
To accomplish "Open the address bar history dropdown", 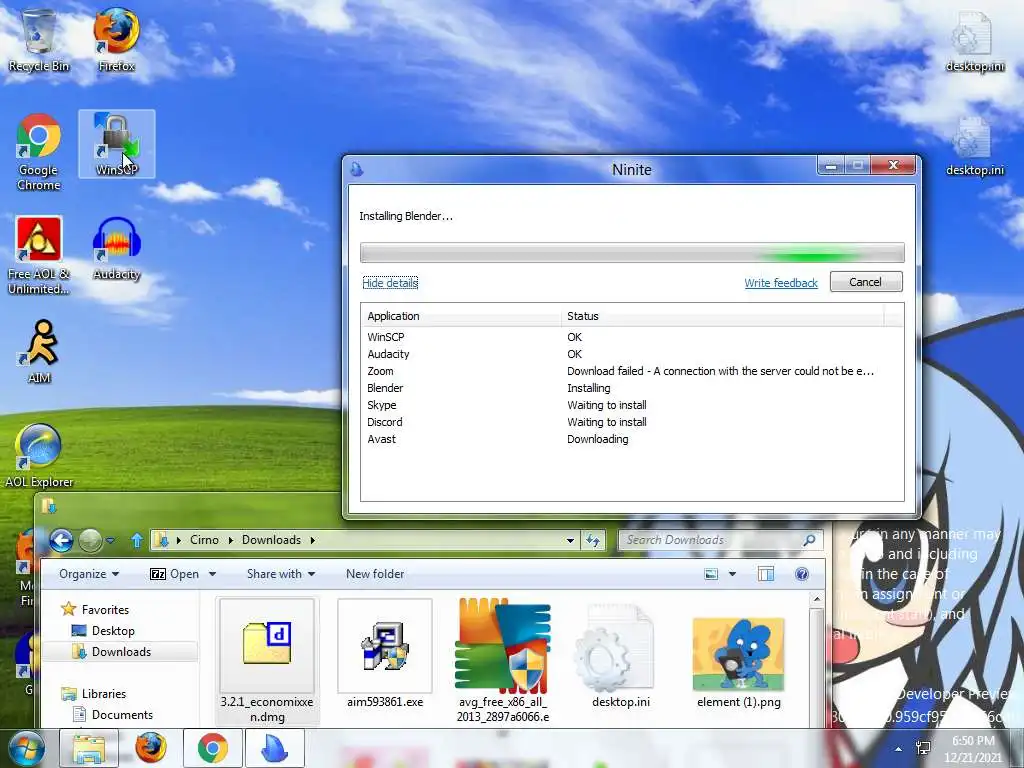I will pos(570,540).
